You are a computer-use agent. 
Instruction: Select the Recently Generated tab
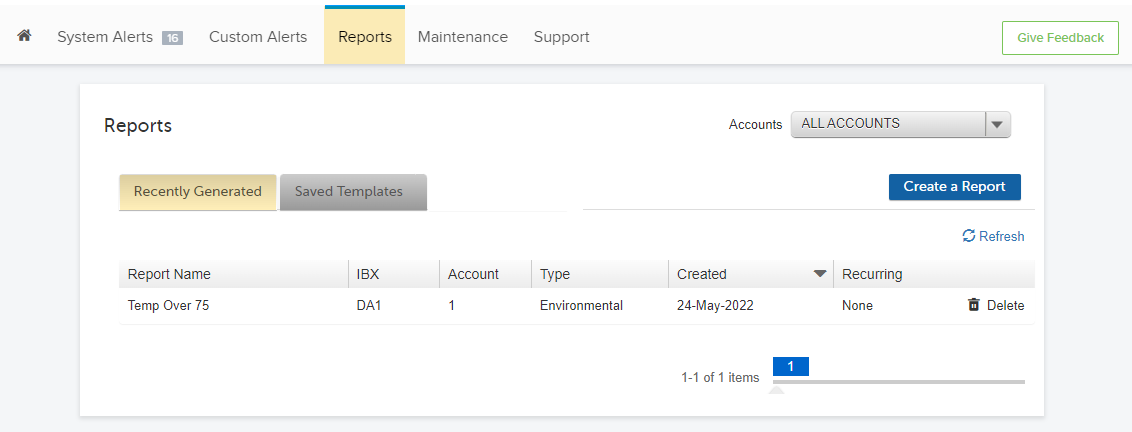[x=198, y=192]
